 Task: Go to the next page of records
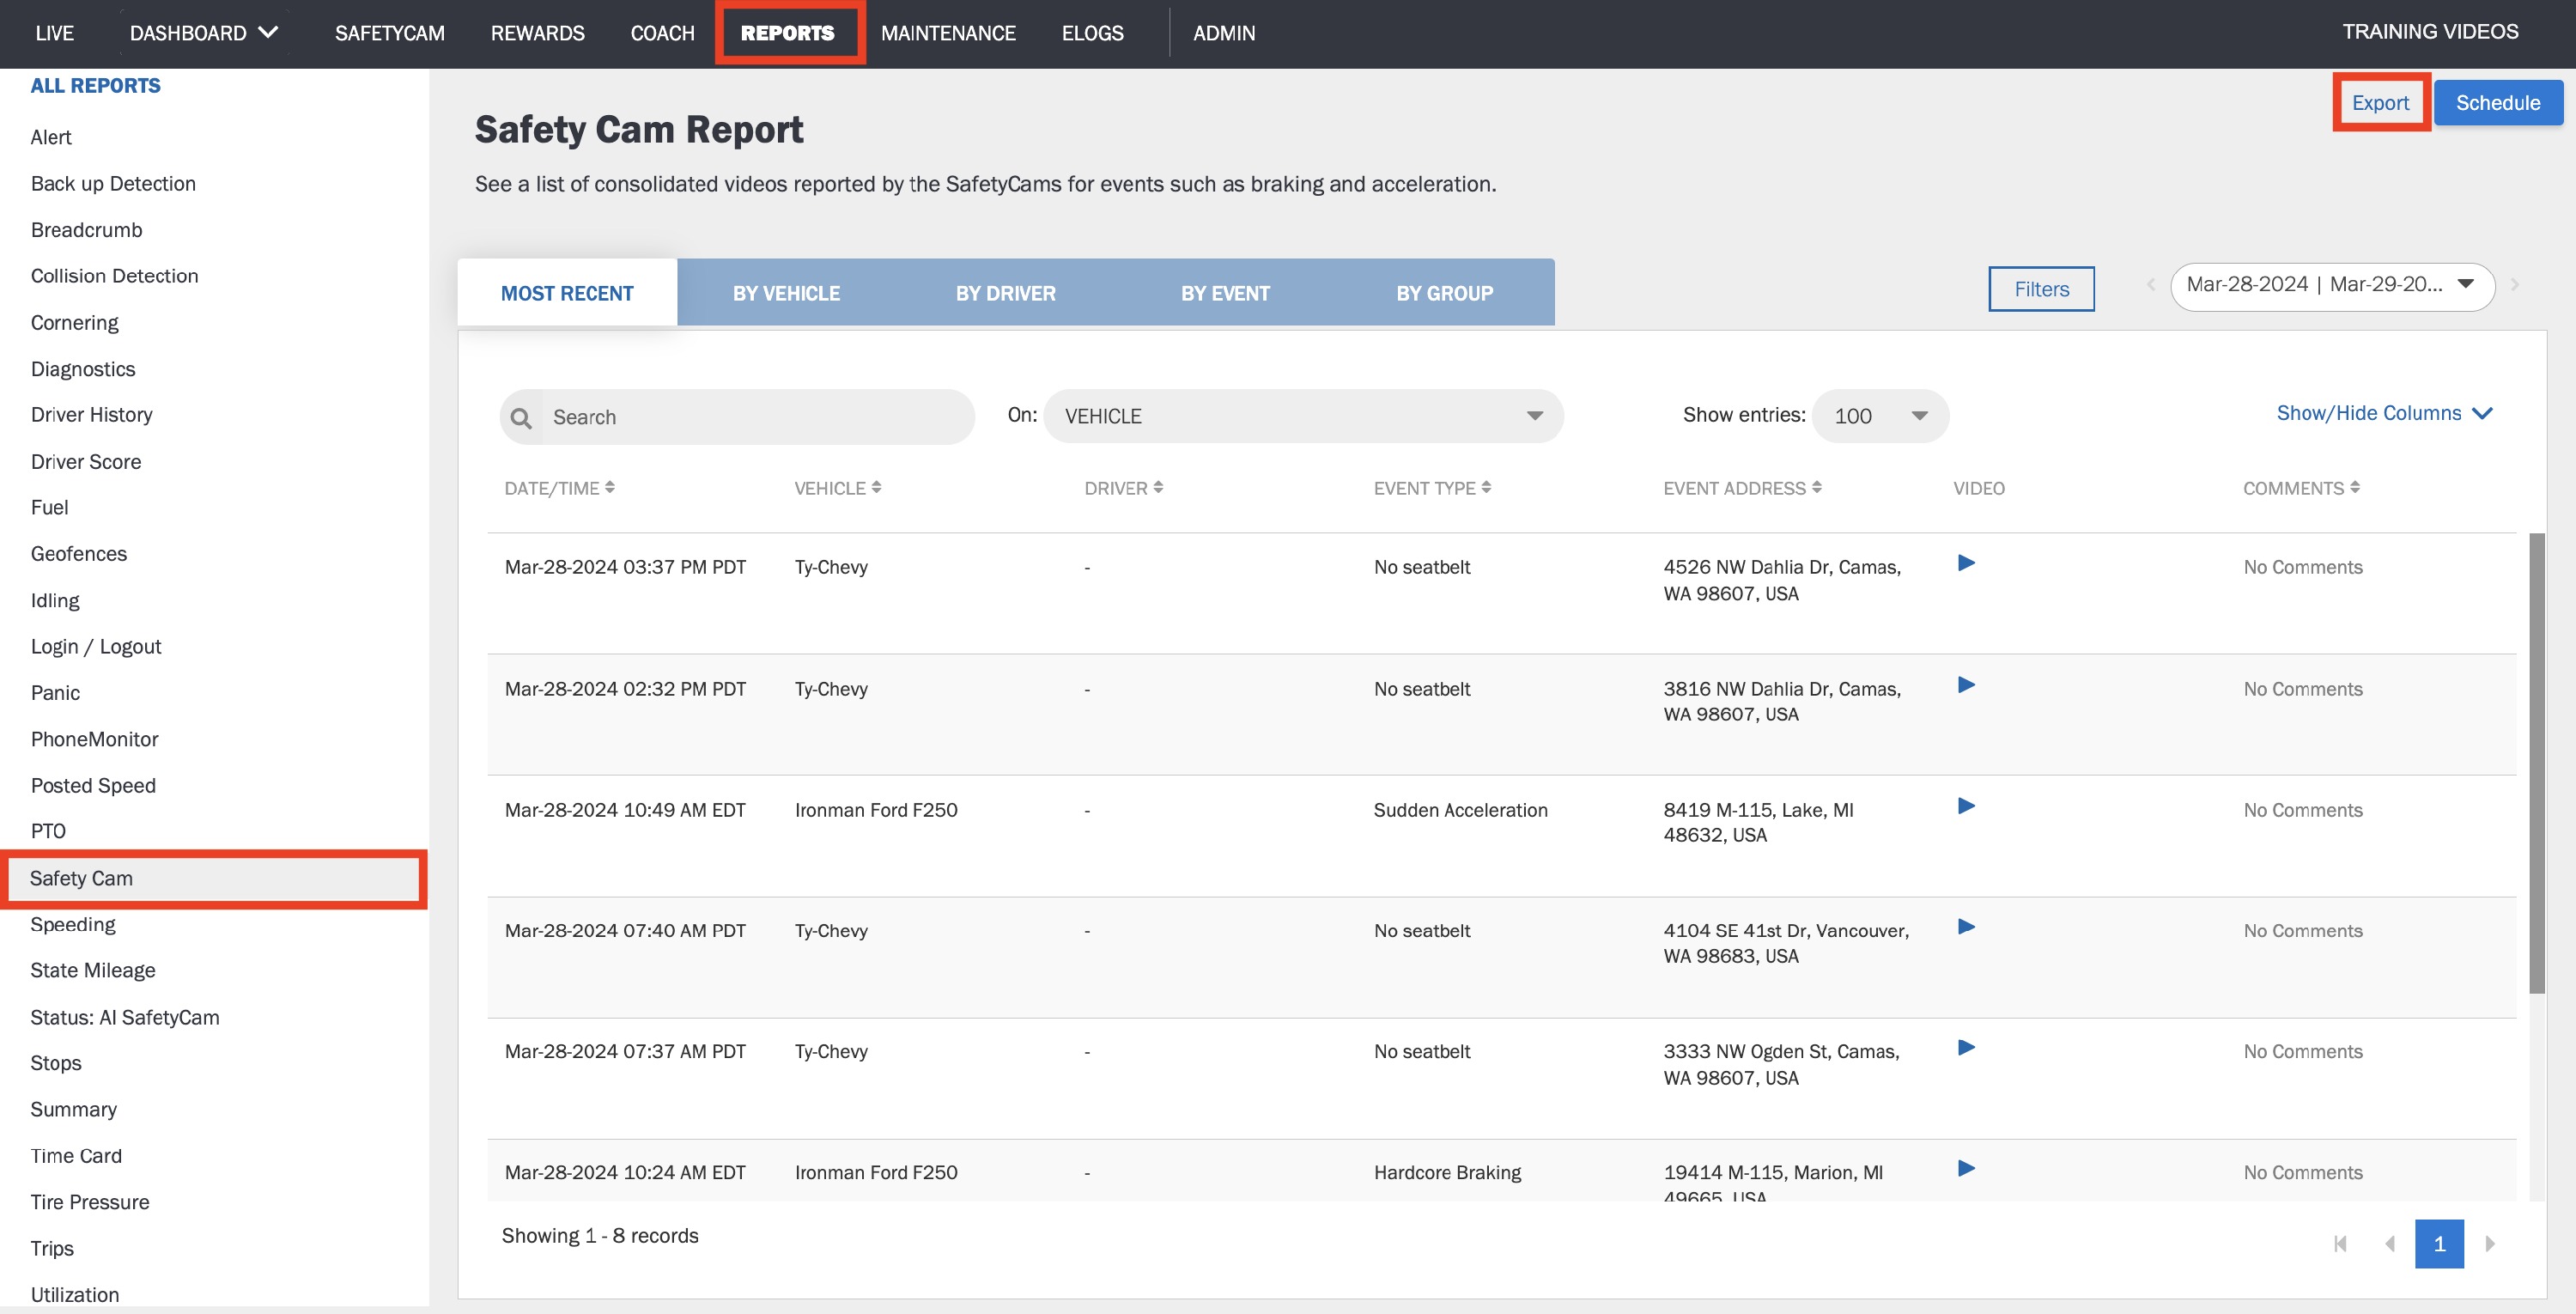tap(2490, 1244)
